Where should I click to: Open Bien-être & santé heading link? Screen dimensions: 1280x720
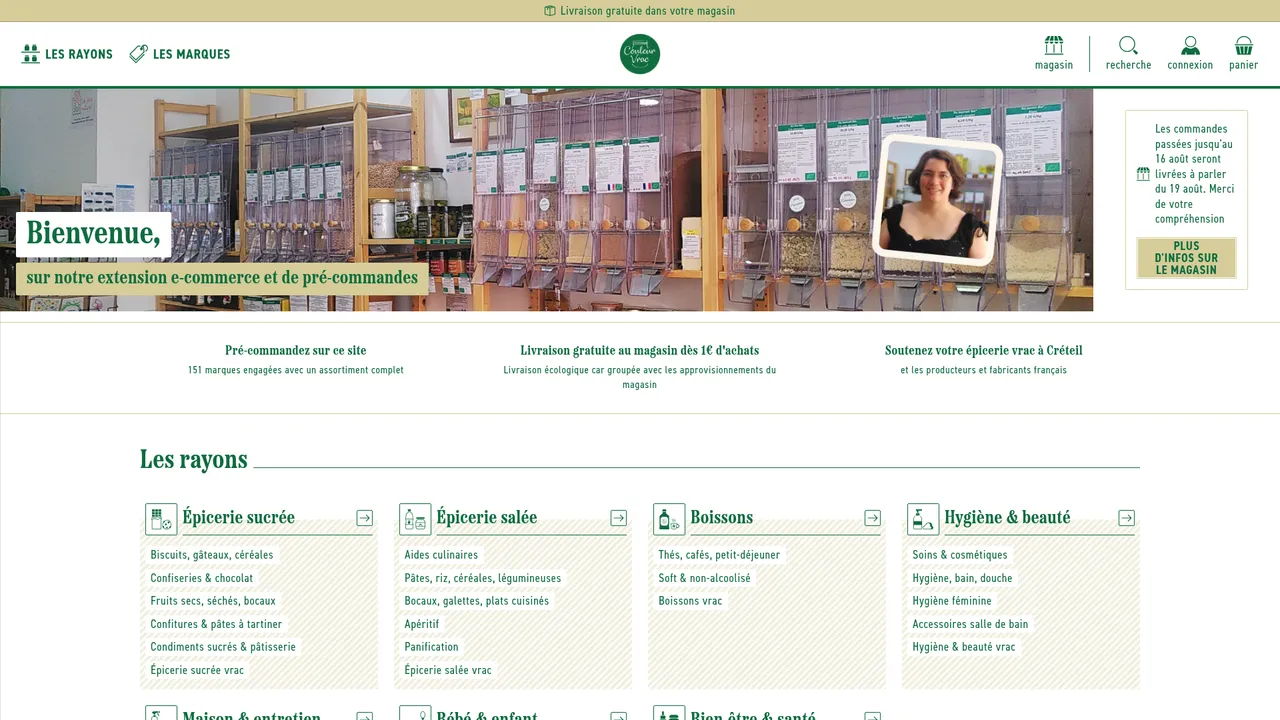[x=753, y=714]
